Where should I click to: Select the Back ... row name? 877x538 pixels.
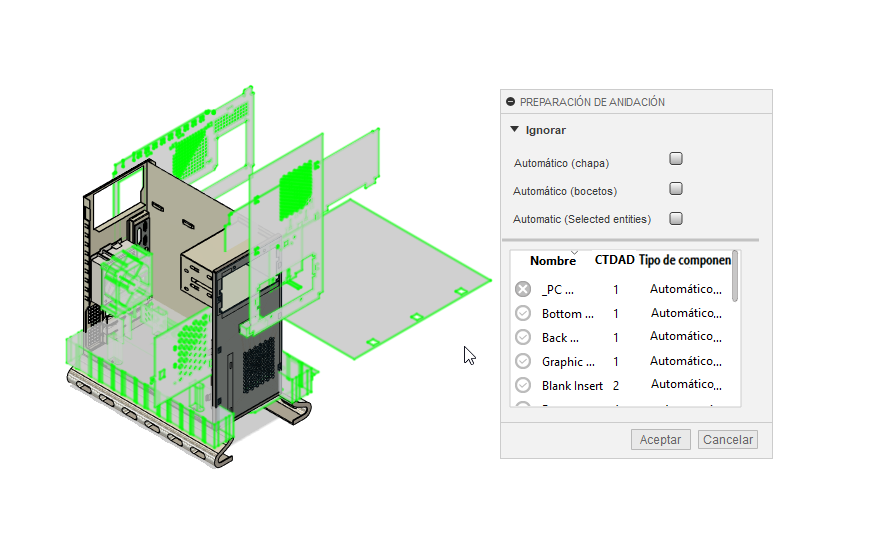(x=560, y=338)
